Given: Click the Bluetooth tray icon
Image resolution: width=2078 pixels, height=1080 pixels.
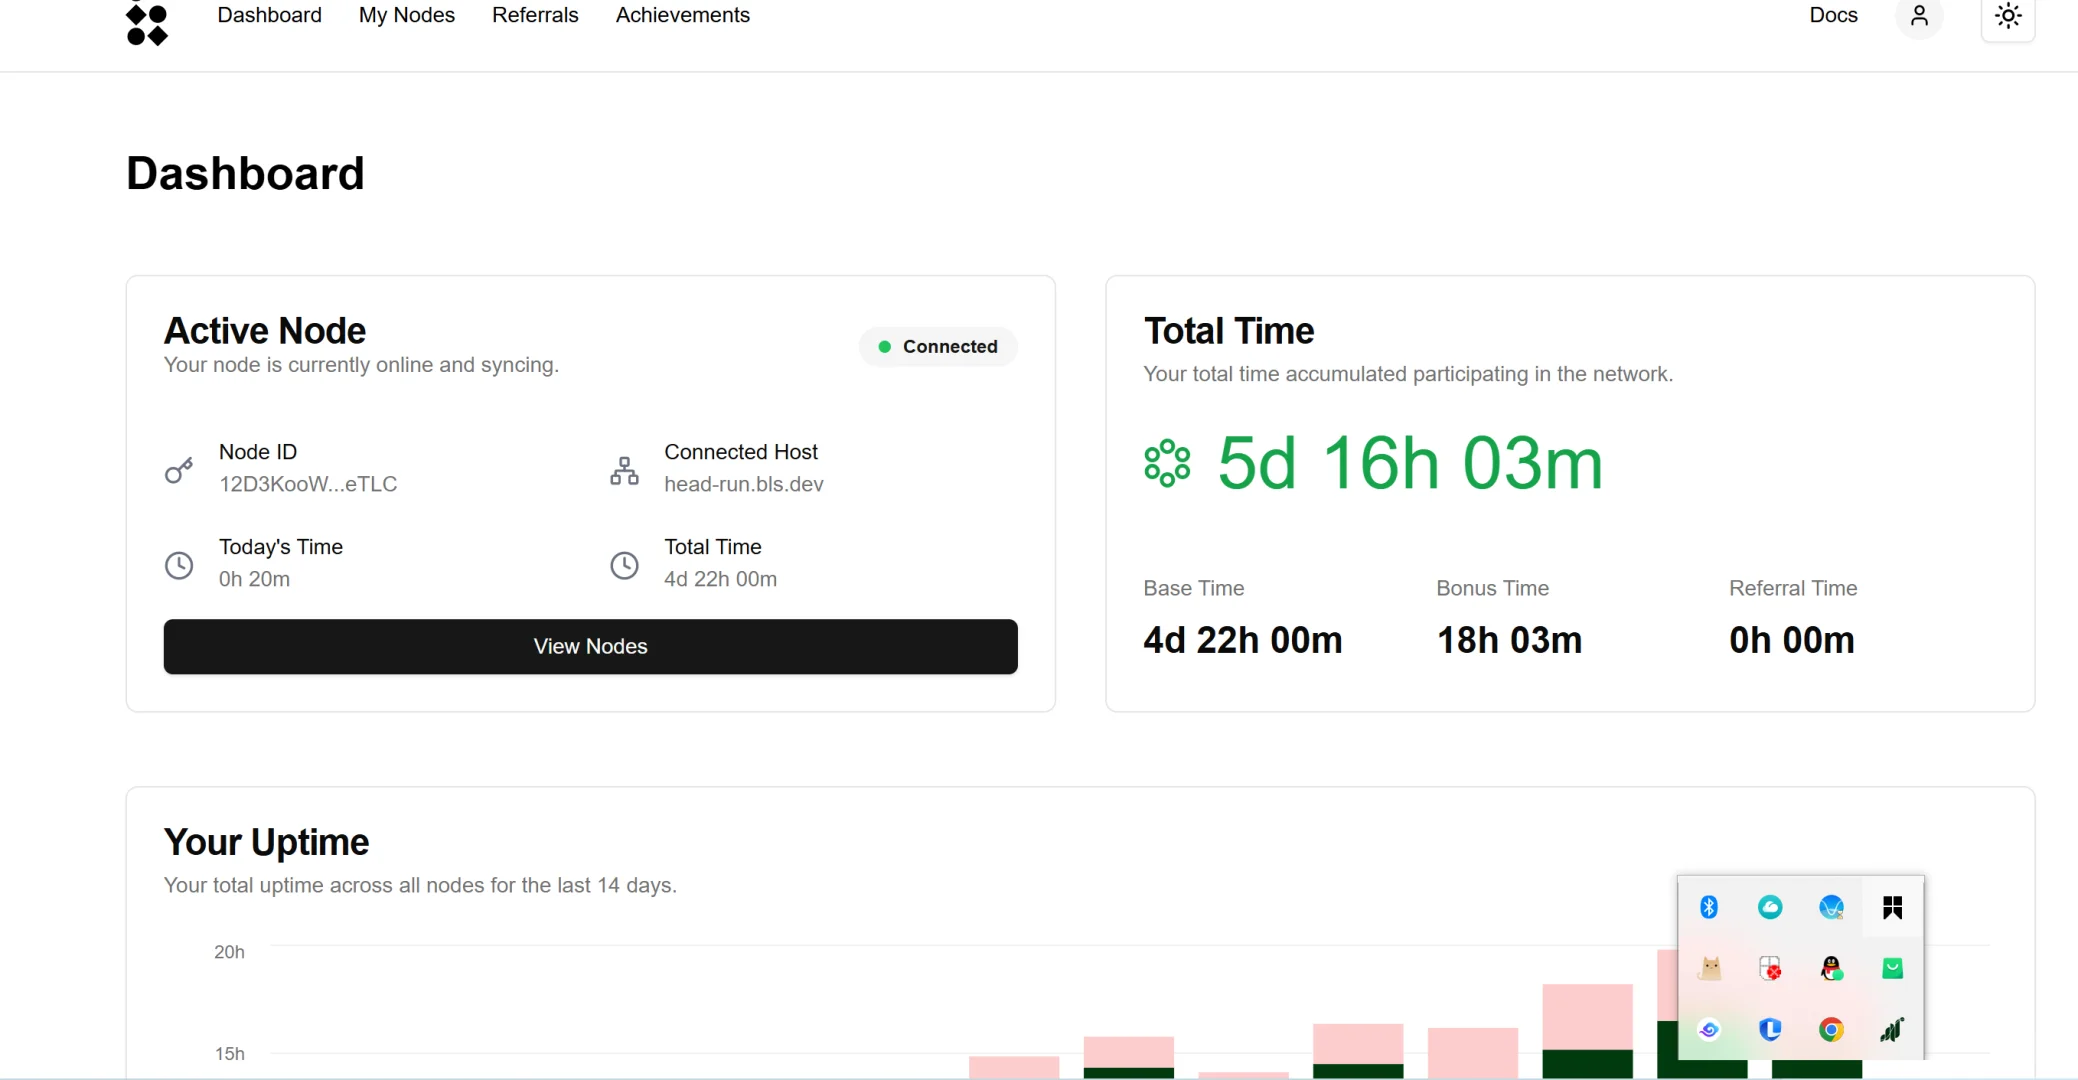Looking at the screenshot, I should [1708, 907].
